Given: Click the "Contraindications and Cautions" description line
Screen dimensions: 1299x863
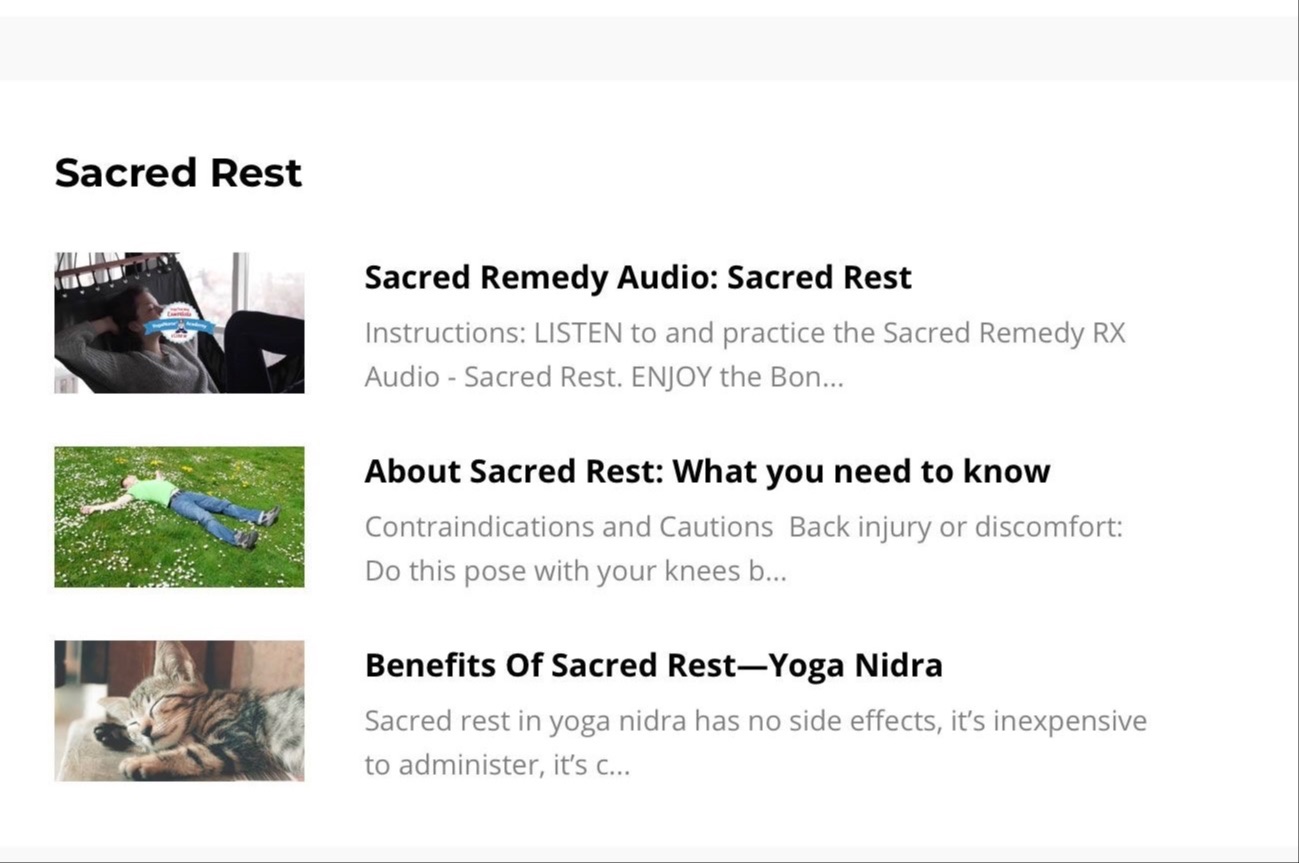Looking at the screenshot, I should pyautogui.click(x=743, y=527).
